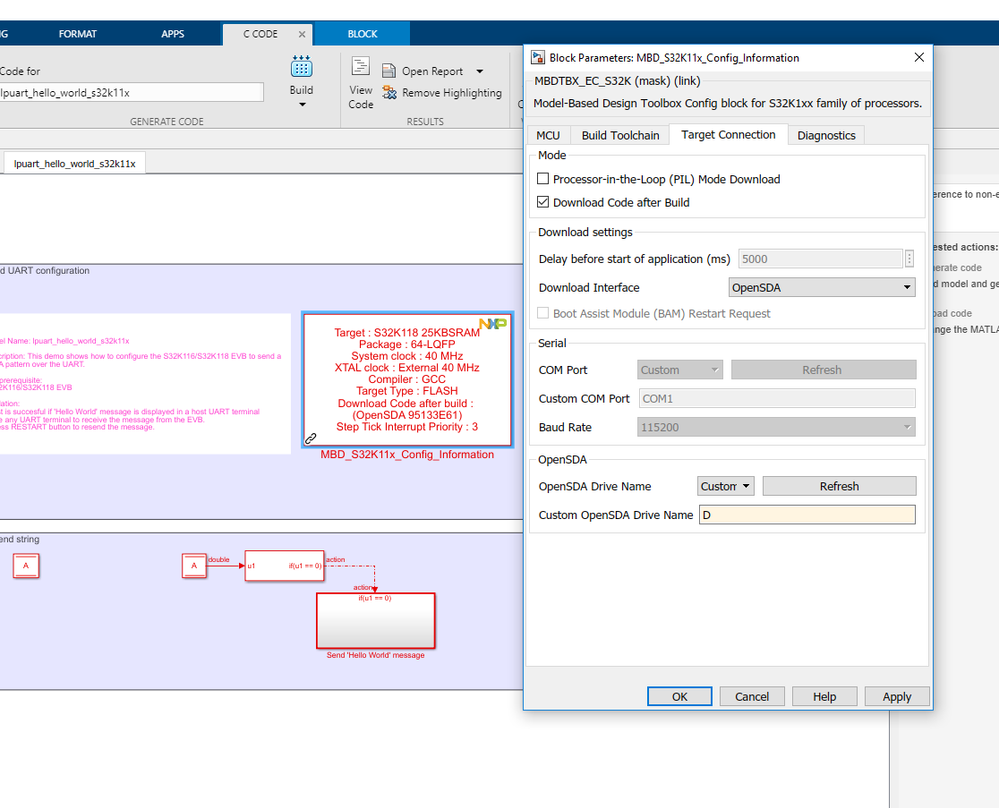Viewport: 999px width, 808px height.
Task: Open the Baud Rate dropdown
Action: point(776,427)
